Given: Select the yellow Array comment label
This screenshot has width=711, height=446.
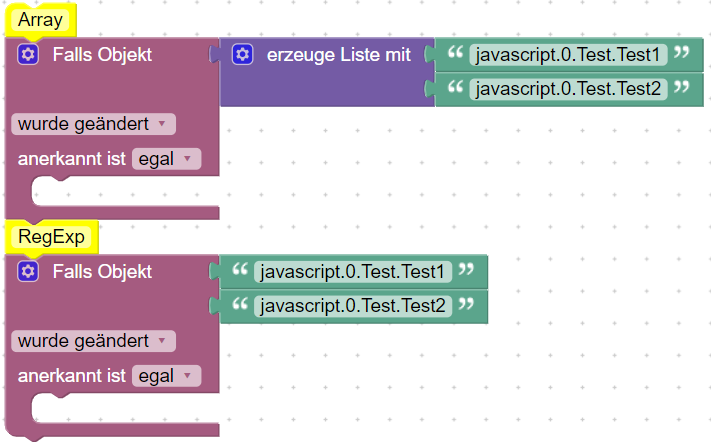Looking at the screenshot, I should 42,20.
